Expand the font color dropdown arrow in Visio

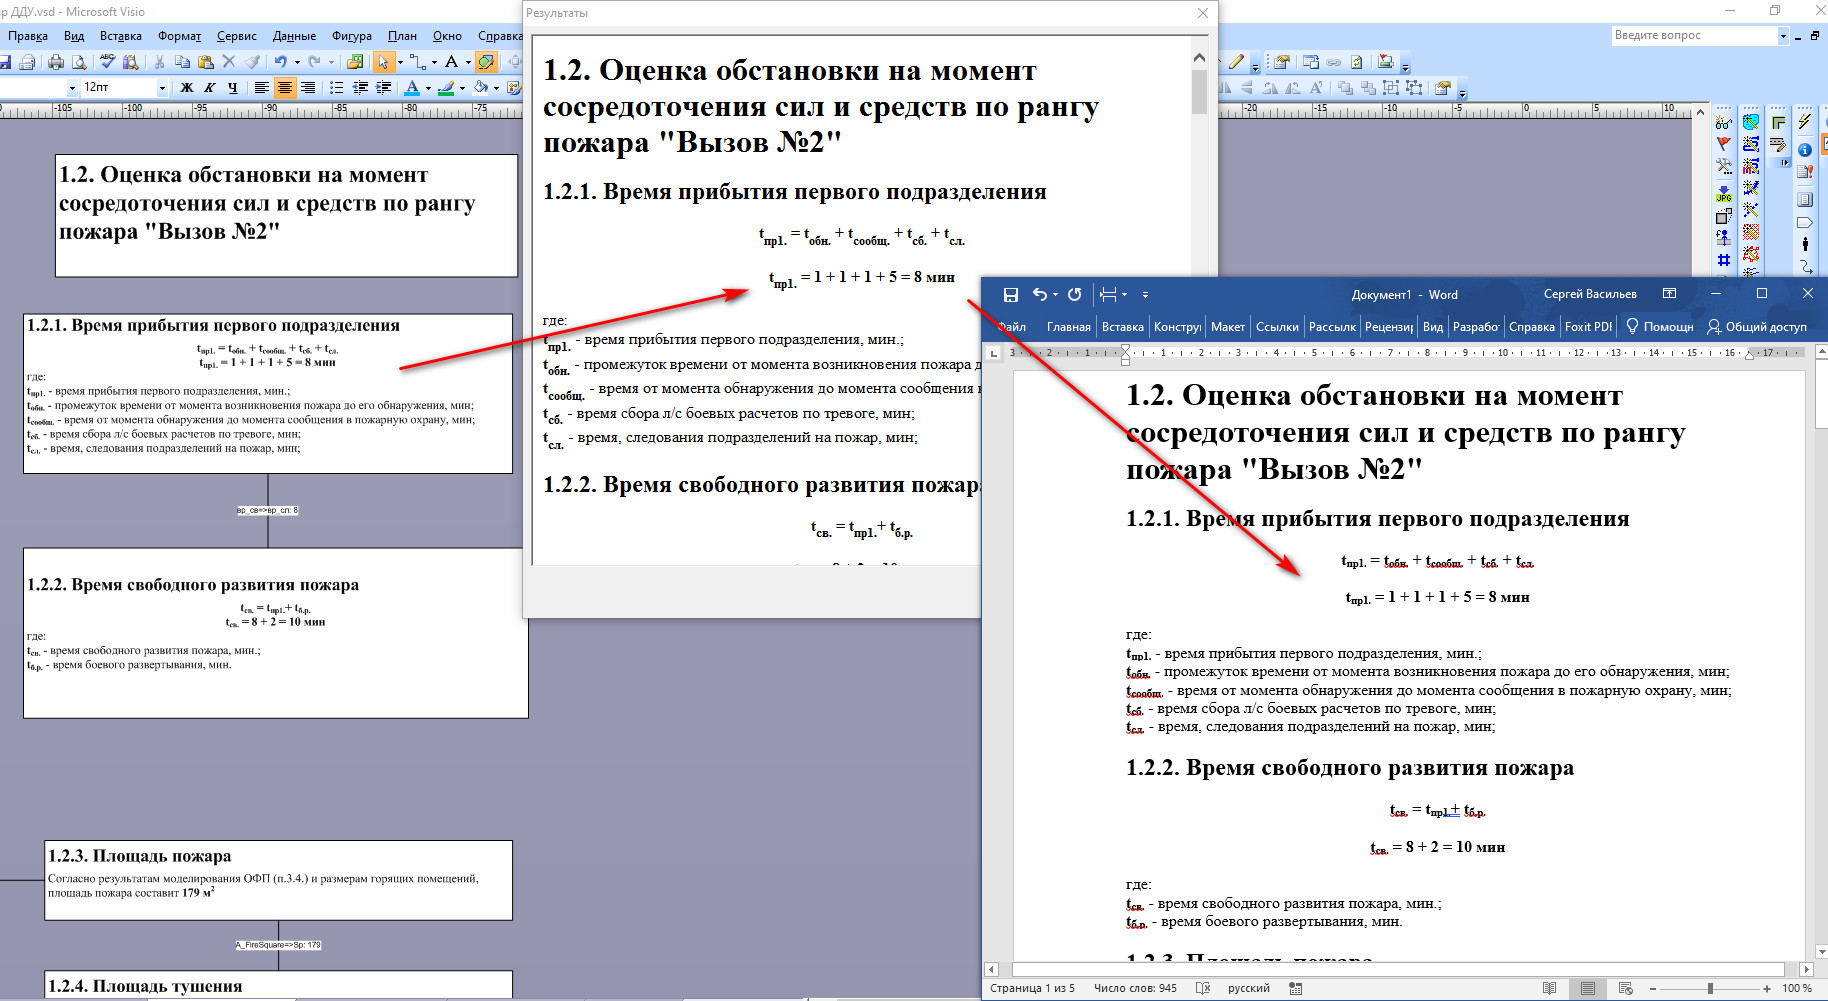click(x=428, y=88)
